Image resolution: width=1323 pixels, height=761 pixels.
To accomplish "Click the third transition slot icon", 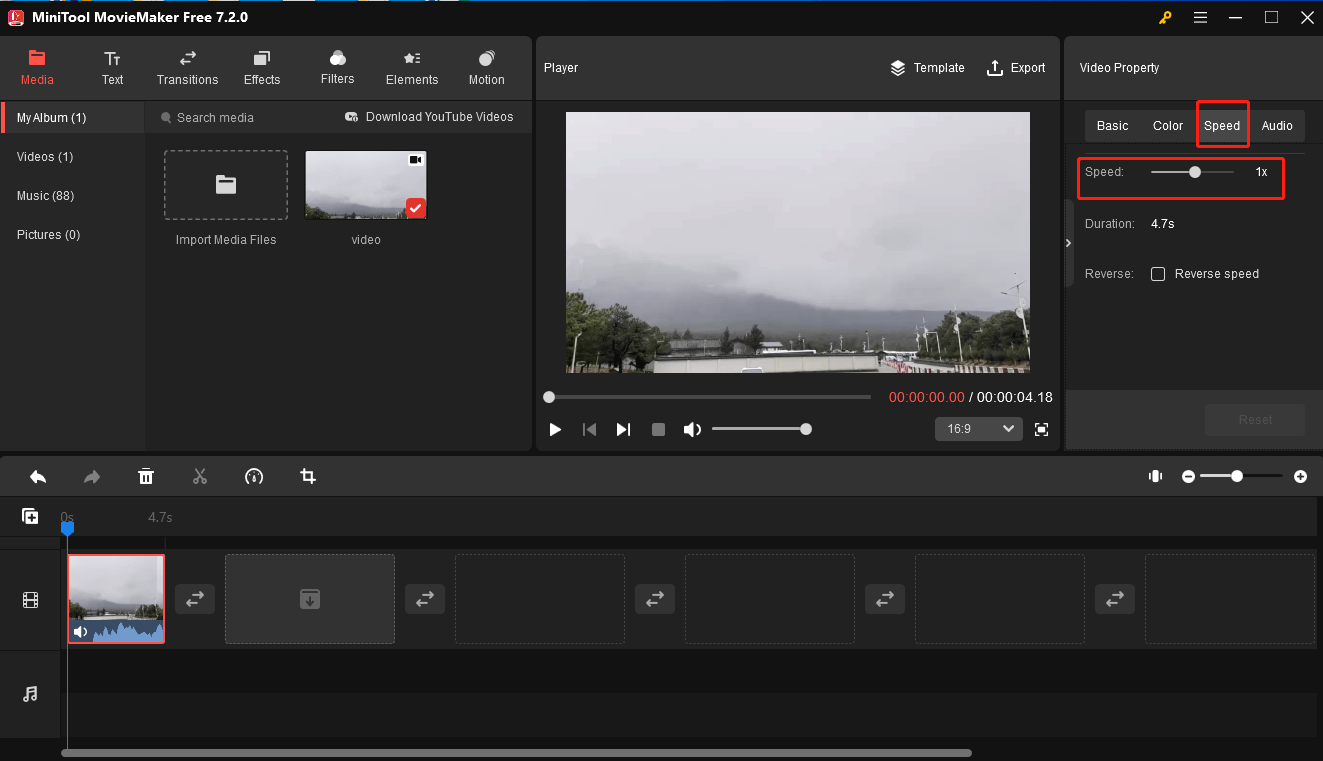I will (655, 599).
